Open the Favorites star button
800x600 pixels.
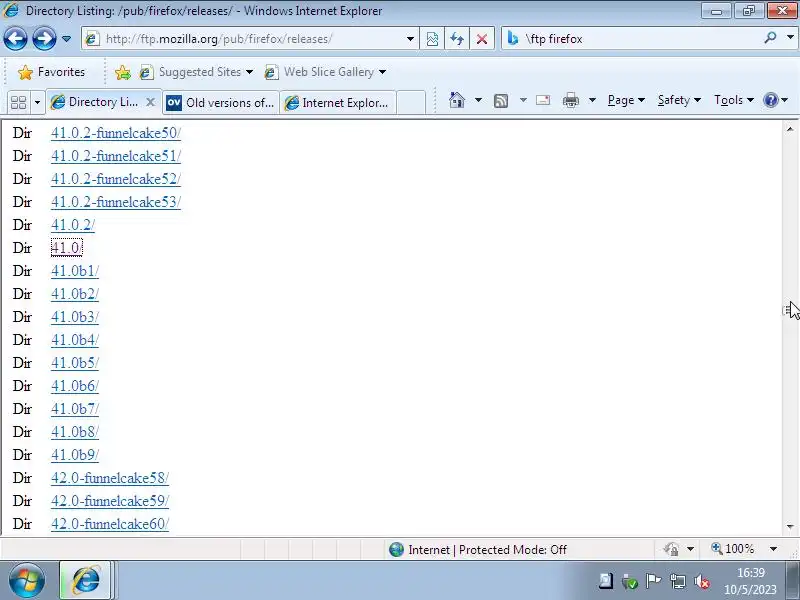click(51, 72)
